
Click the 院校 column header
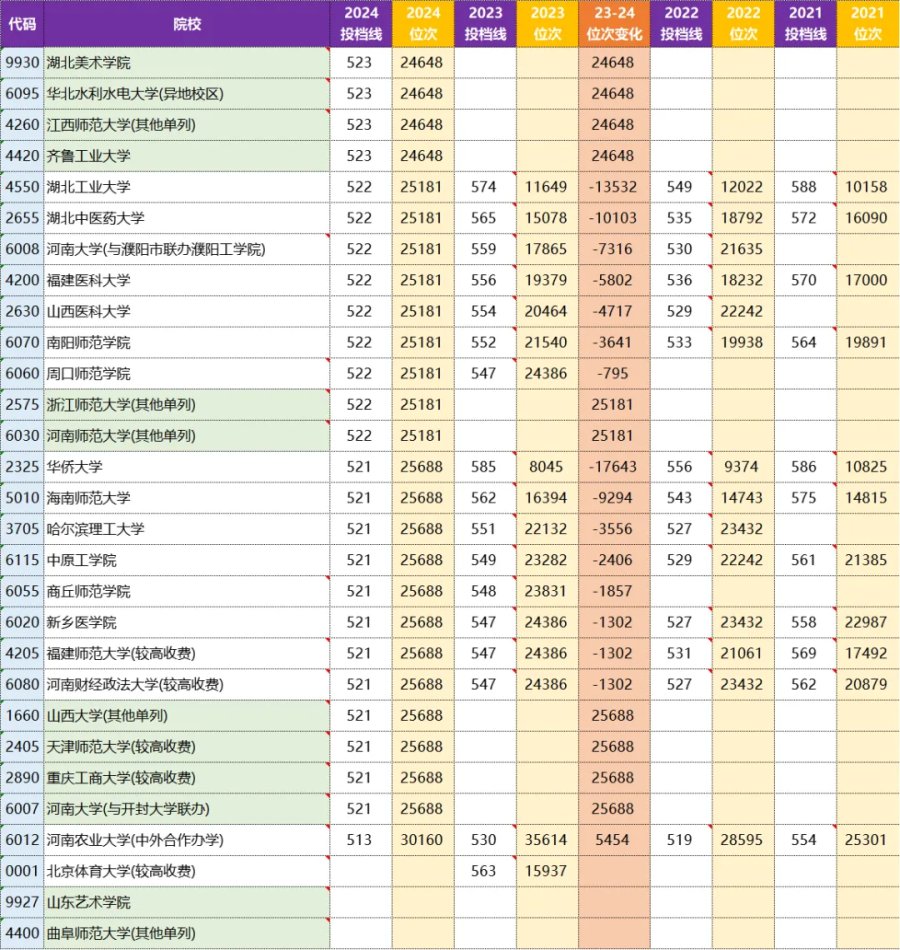[187, 24]
